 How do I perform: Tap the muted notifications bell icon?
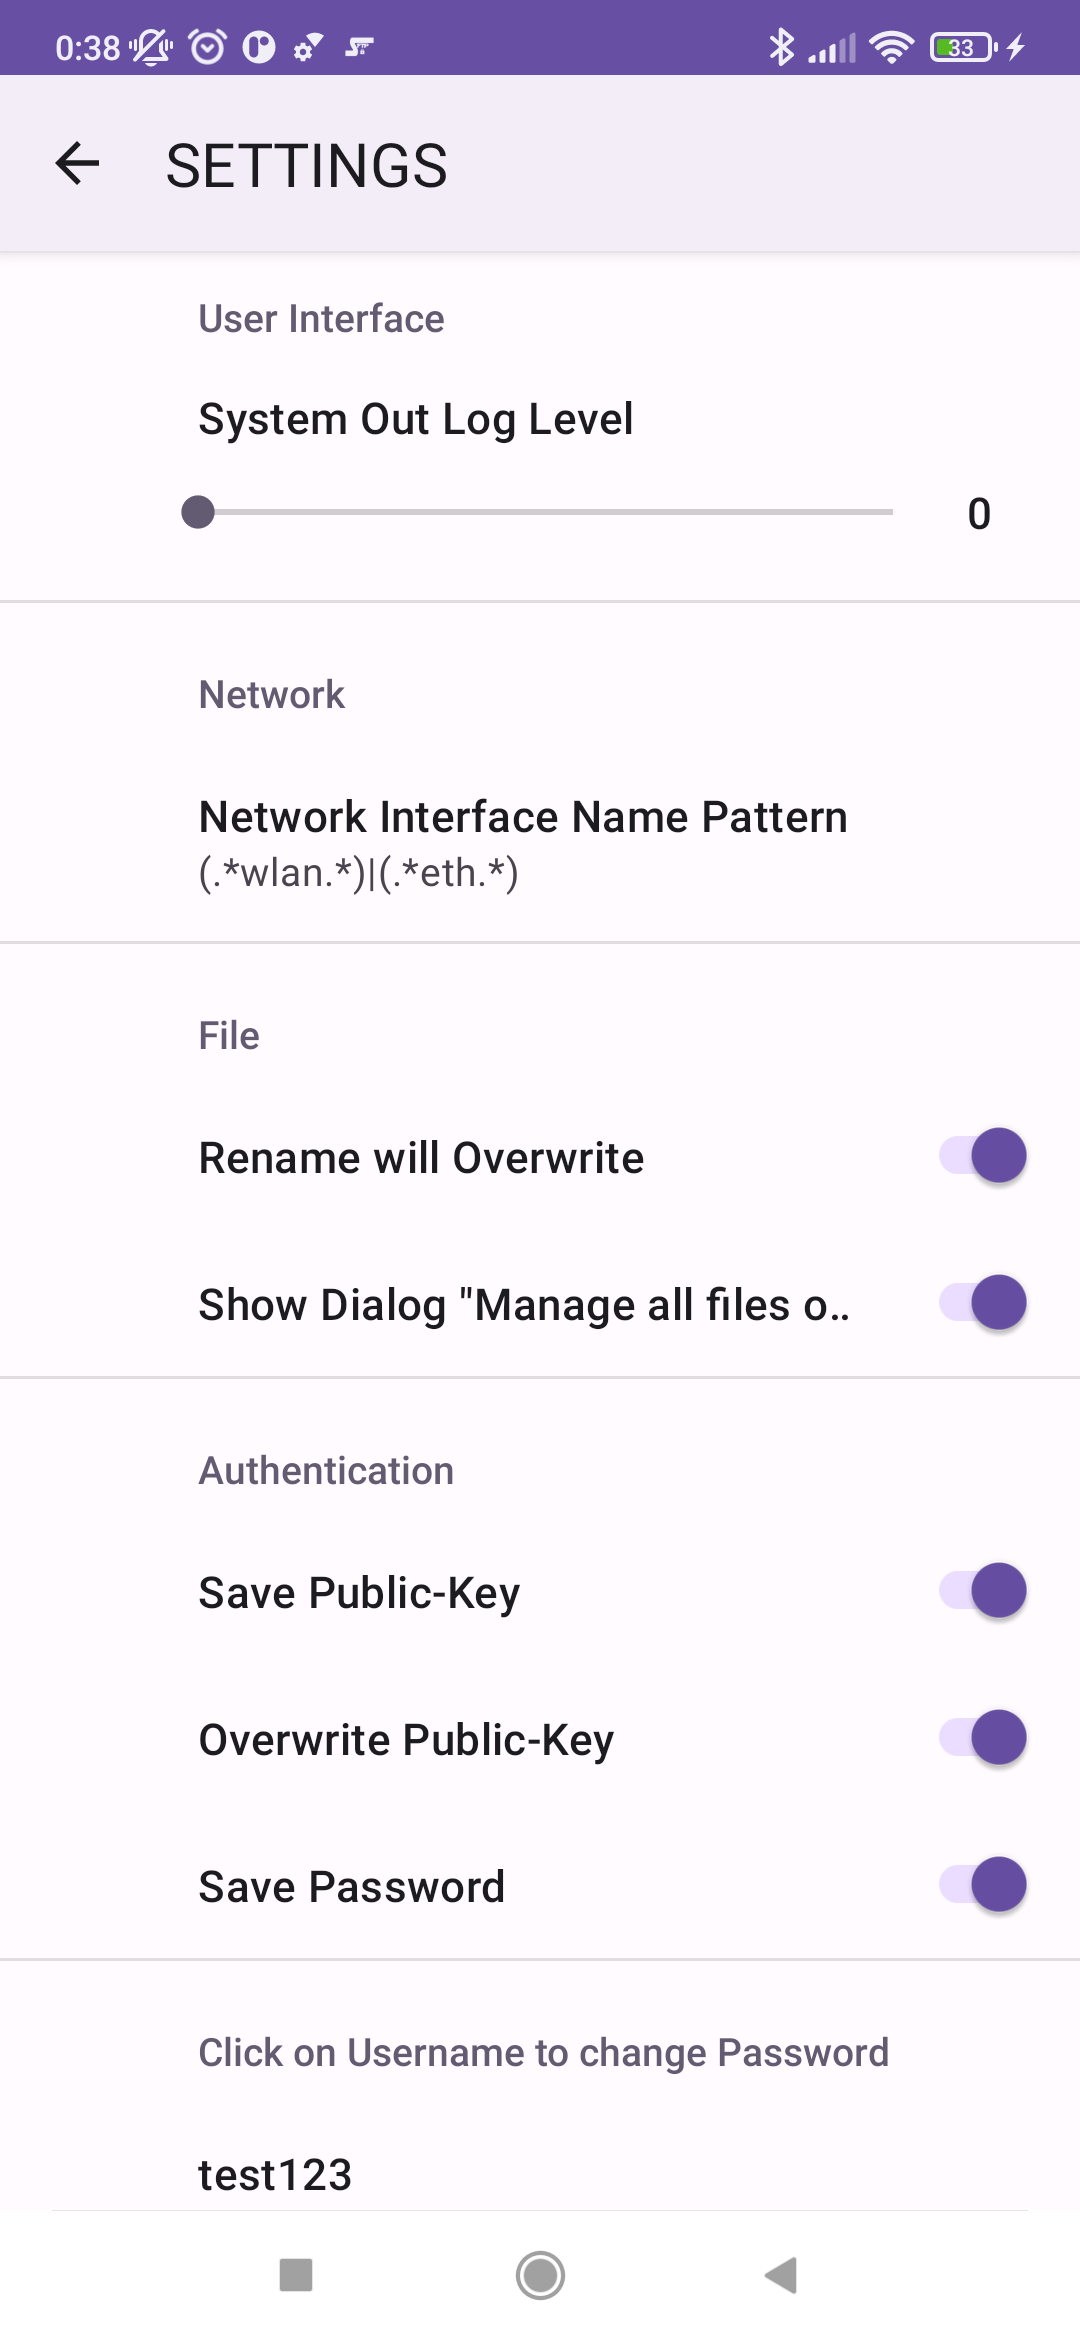coord(151,47)
